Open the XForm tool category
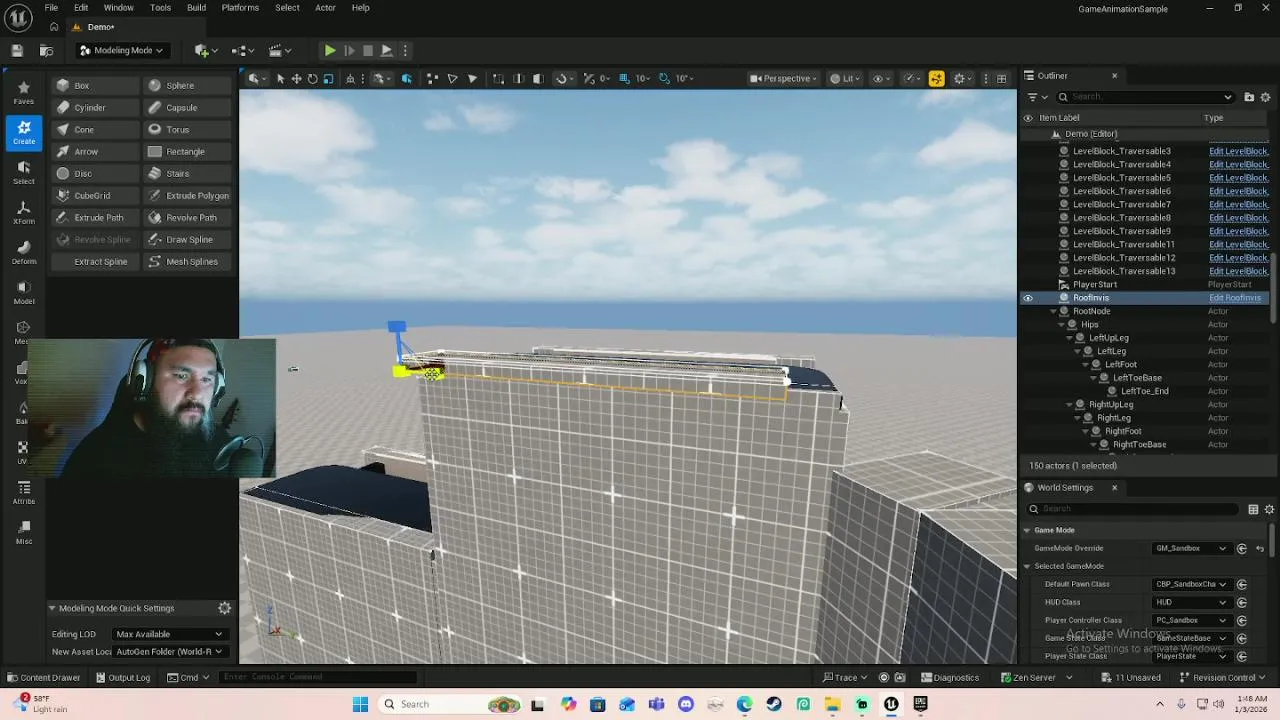Screen dimensions: 1280x720 (24, 213)
